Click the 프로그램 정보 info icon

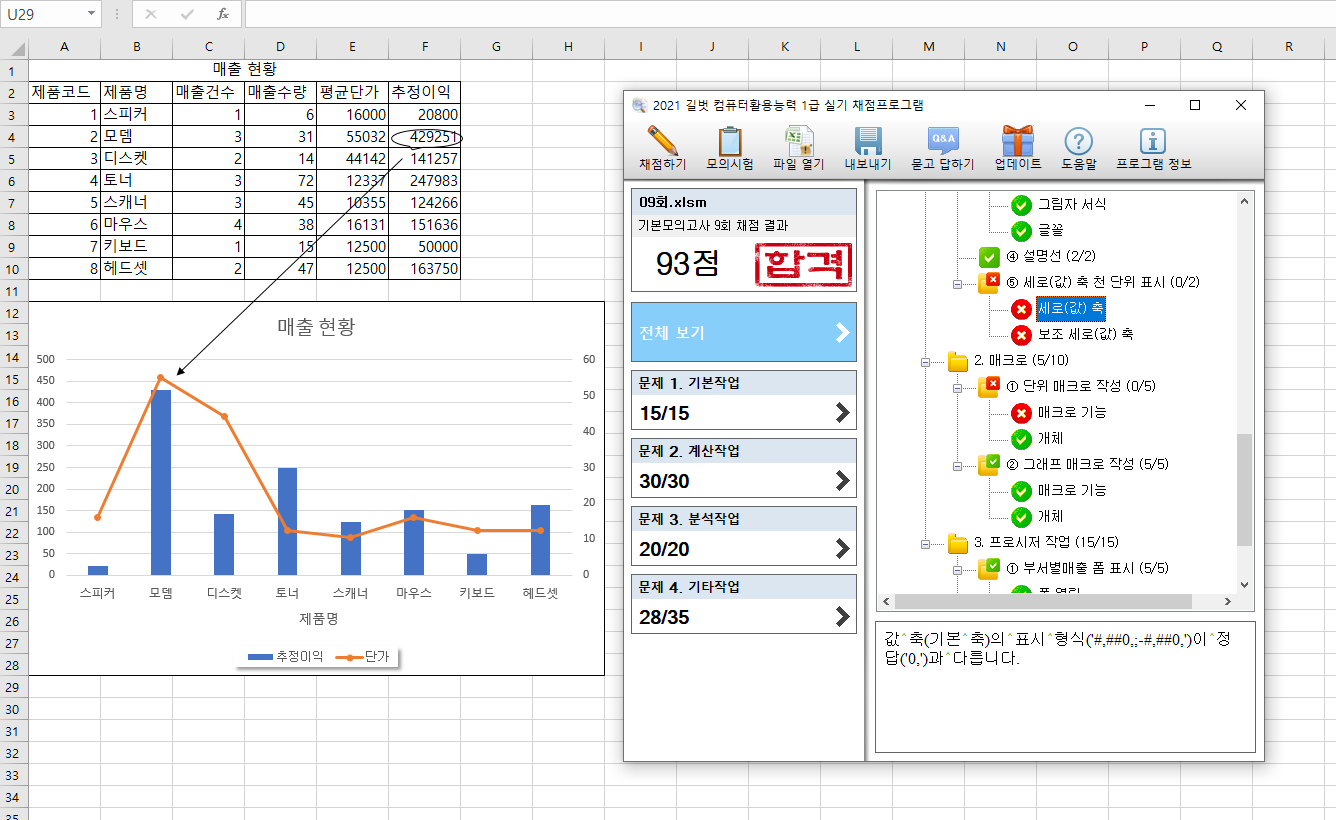1153,142
